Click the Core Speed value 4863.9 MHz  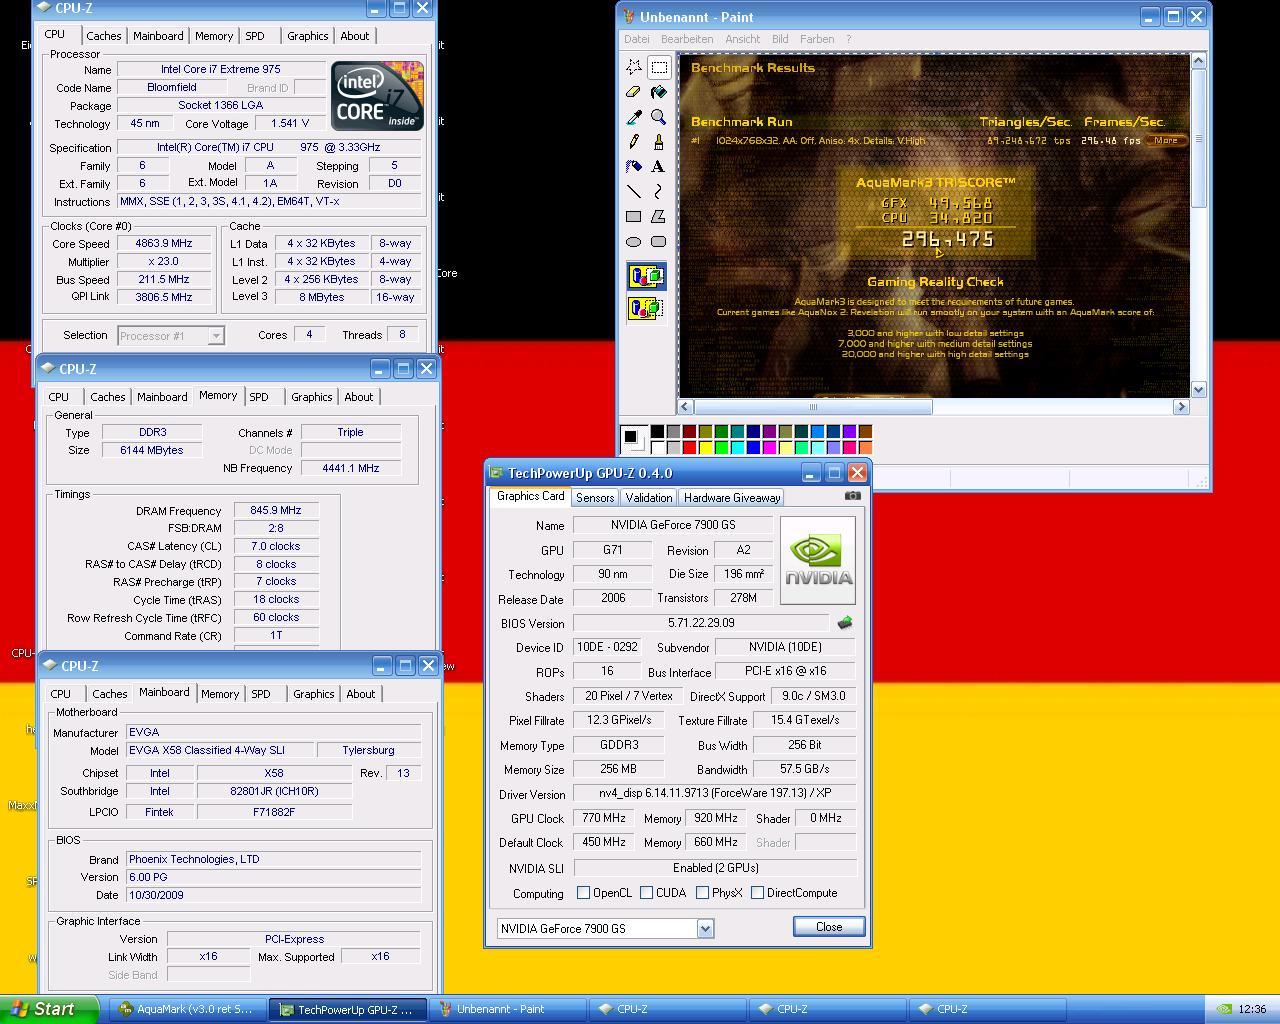pyautogui.click(x=163, y=243)
